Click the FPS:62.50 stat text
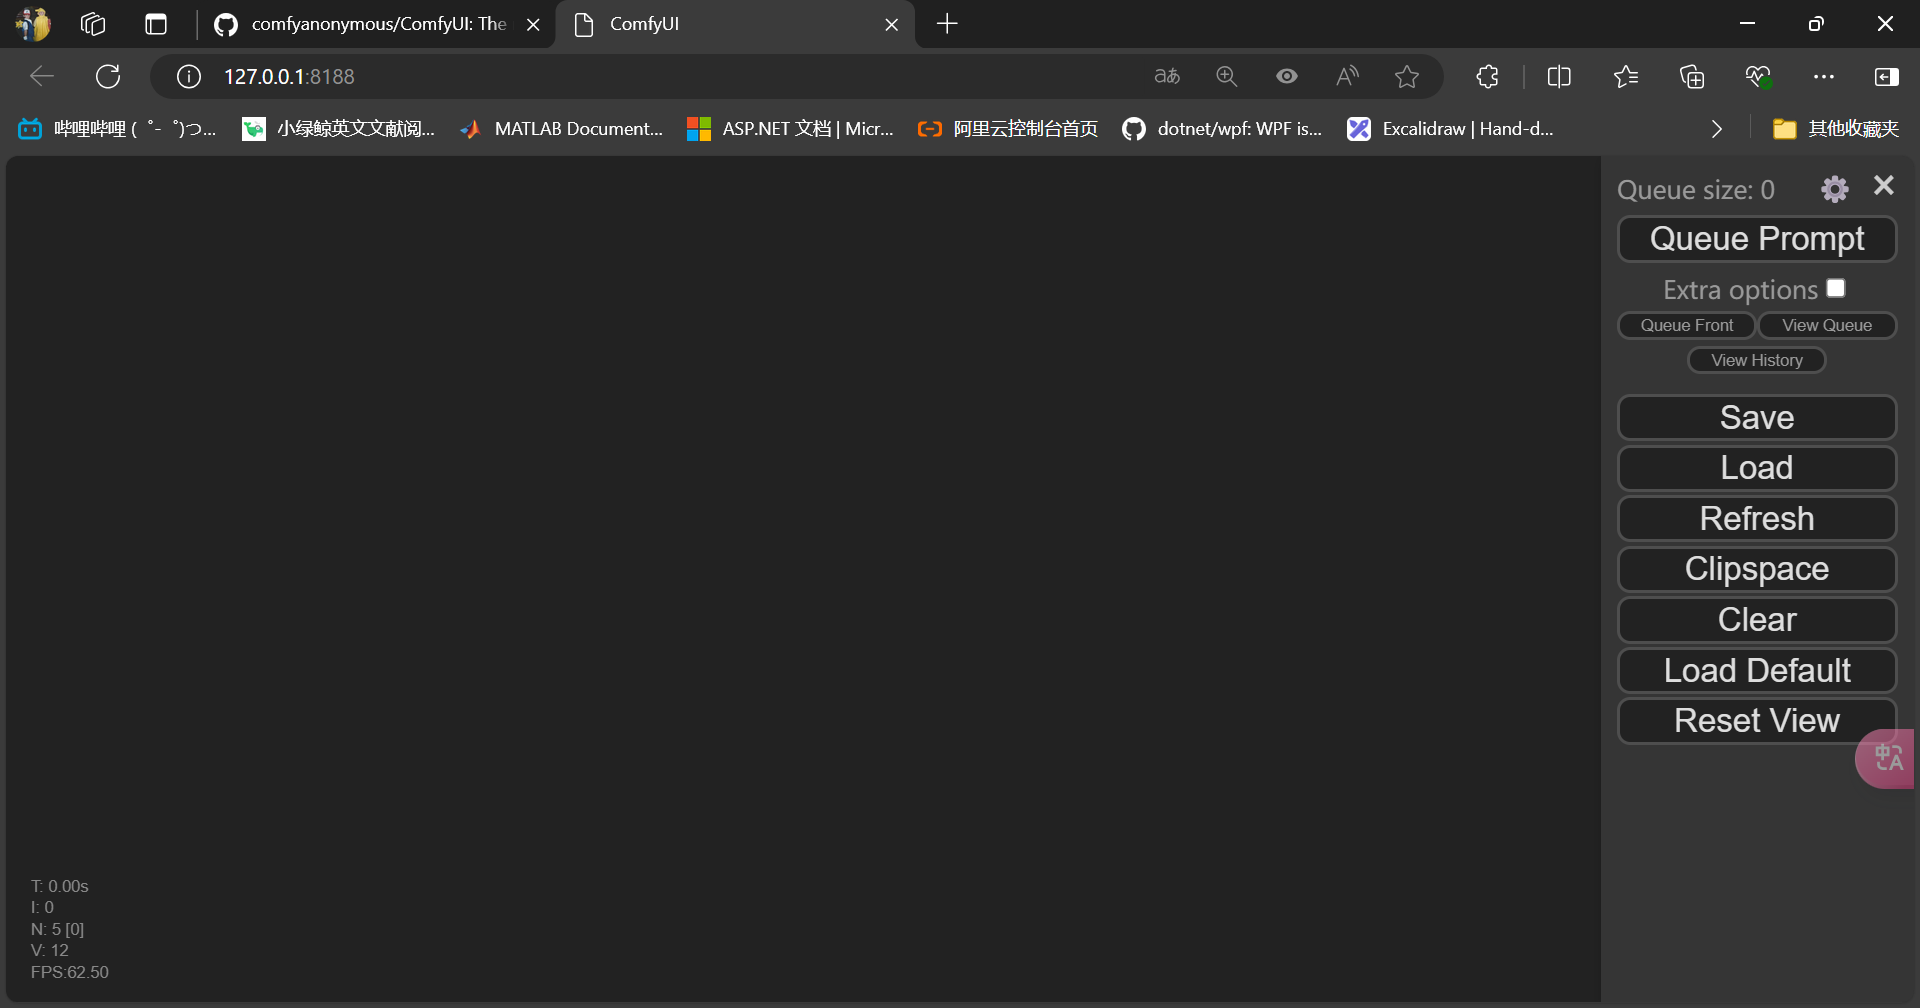 click(x=69, y=972)
